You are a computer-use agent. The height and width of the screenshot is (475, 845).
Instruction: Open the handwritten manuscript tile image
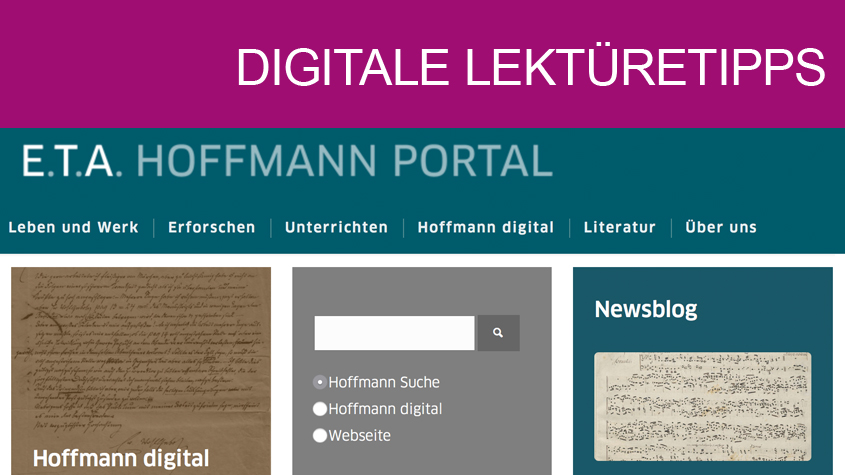141,356
